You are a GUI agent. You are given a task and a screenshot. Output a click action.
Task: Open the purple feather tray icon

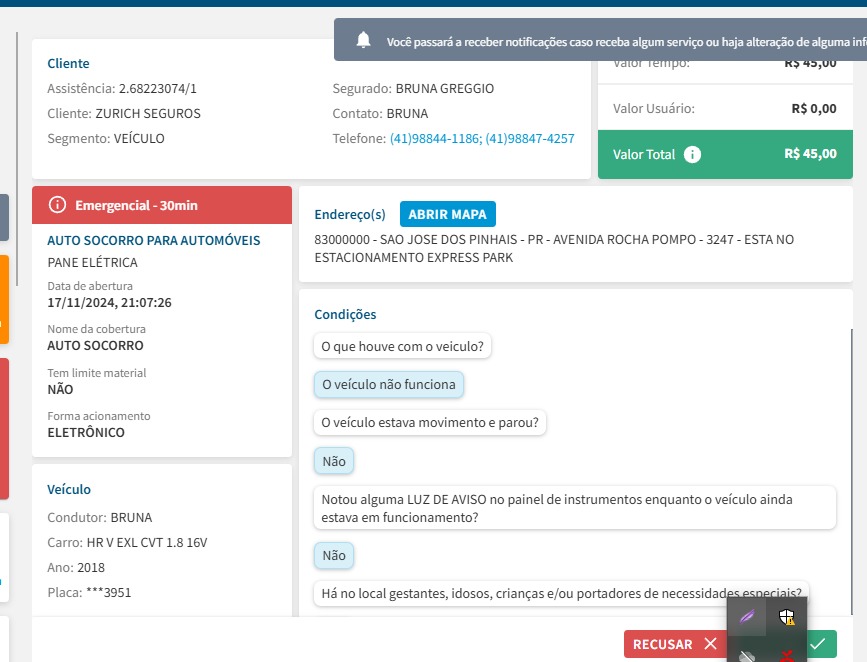click(x=747, y=616)
